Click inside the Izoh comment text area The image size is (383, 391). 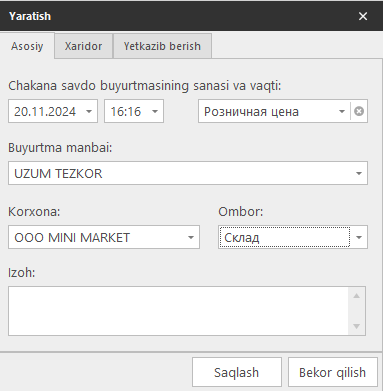pyautogui.click(x=178, y=311)
